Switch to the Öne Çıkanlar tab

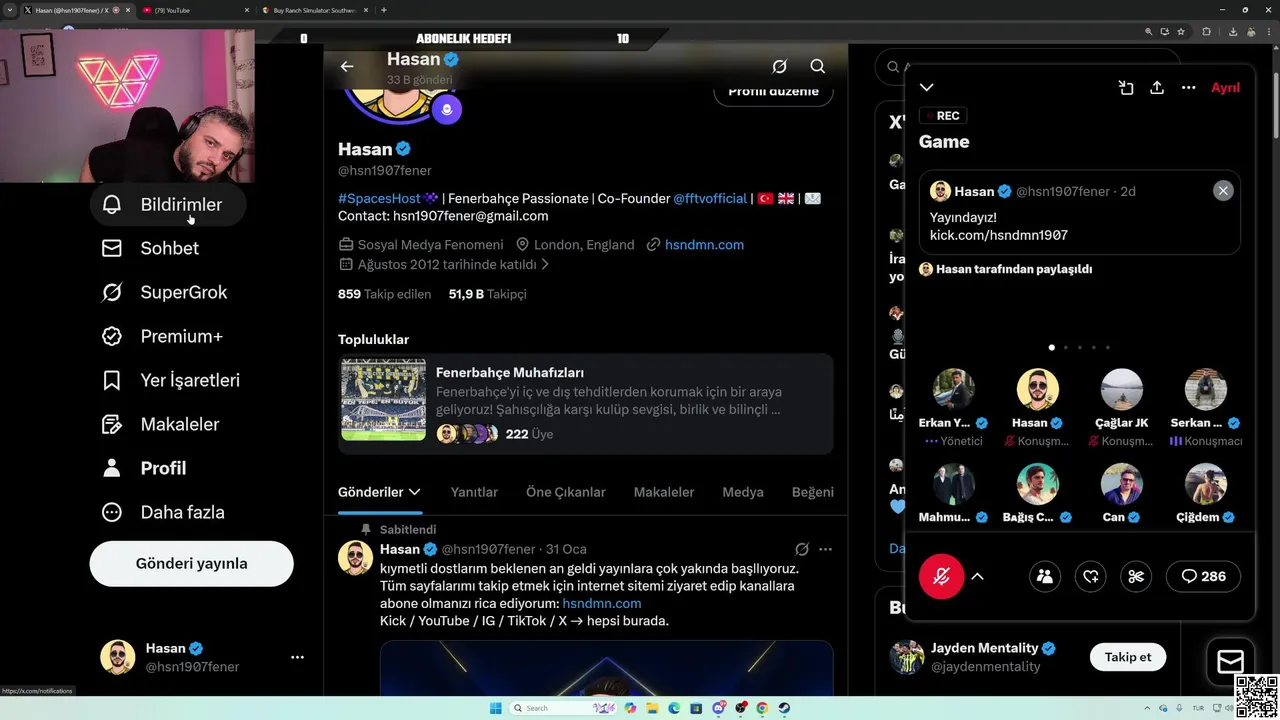point(566,492)
